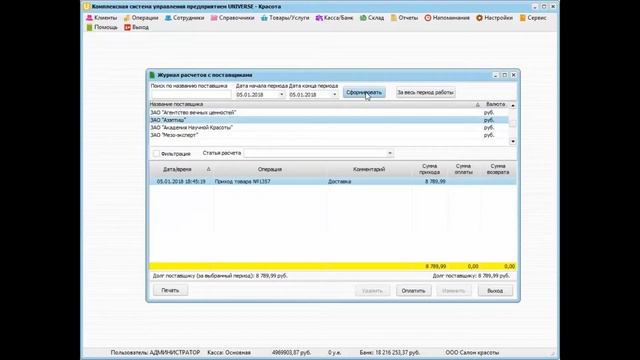
Task: Open the period start date dropdown
Action: click(281, 95)
